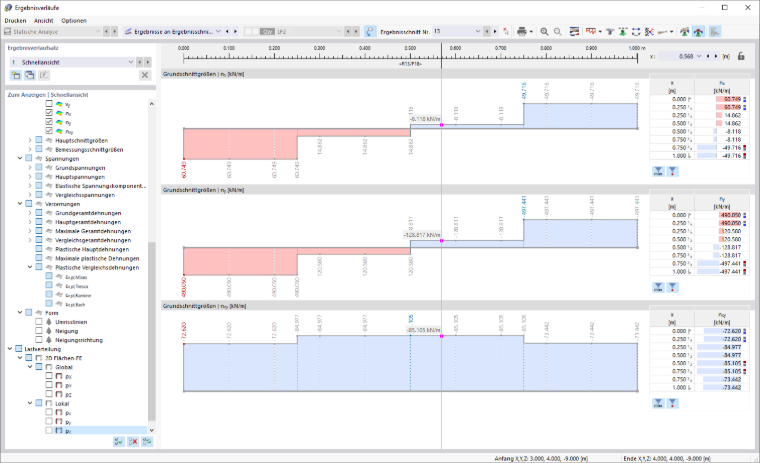Check the Umrisslinien checkbox
Image resolution: width=760 pixels, height=463 pixels.
pyautogui.click(x=39, y=321)
